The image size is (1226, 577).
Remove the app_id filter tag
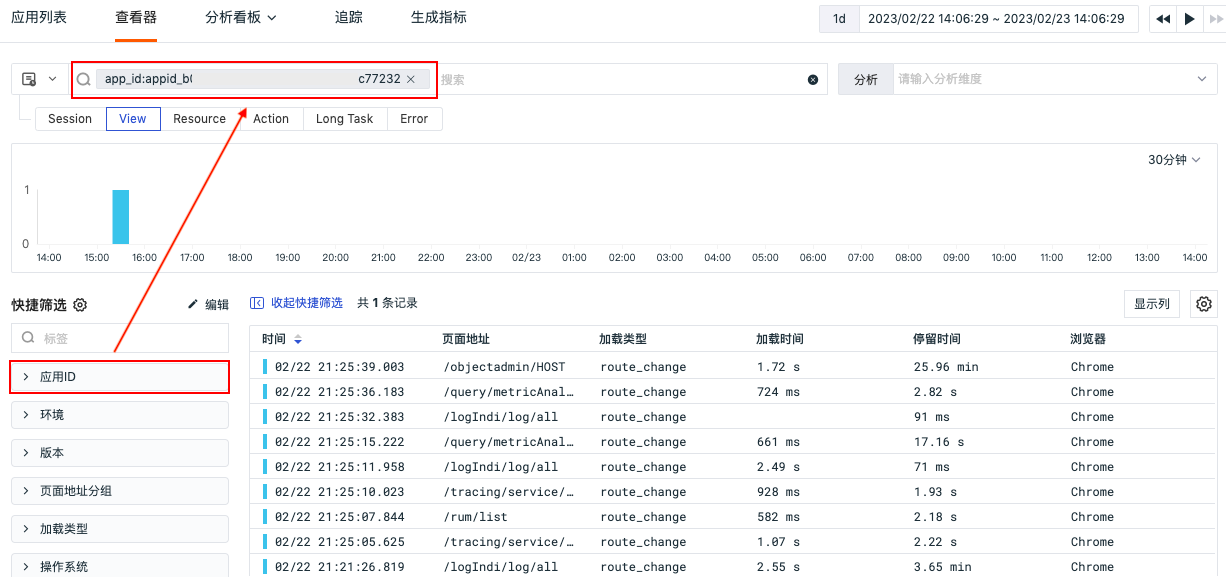coord(410,79)
